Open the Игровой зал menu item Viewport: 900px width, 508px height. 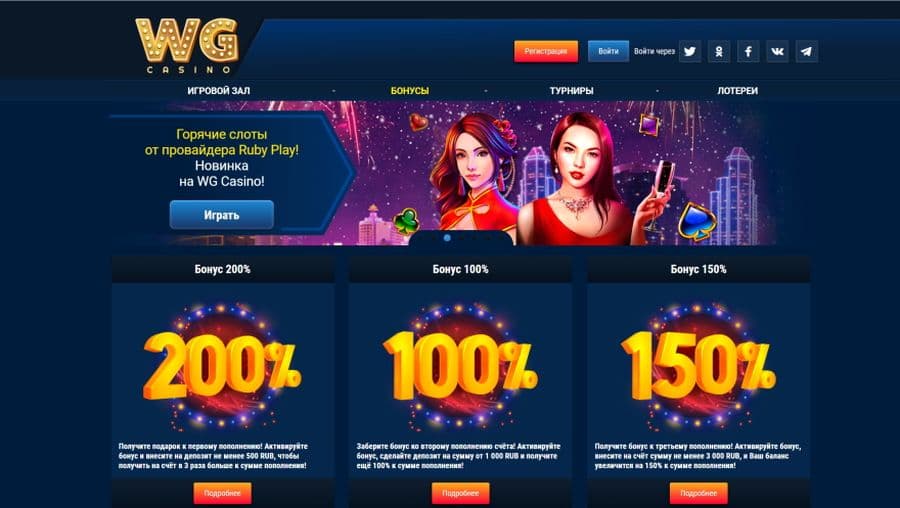pyautogui.click(x=219, y=91)
